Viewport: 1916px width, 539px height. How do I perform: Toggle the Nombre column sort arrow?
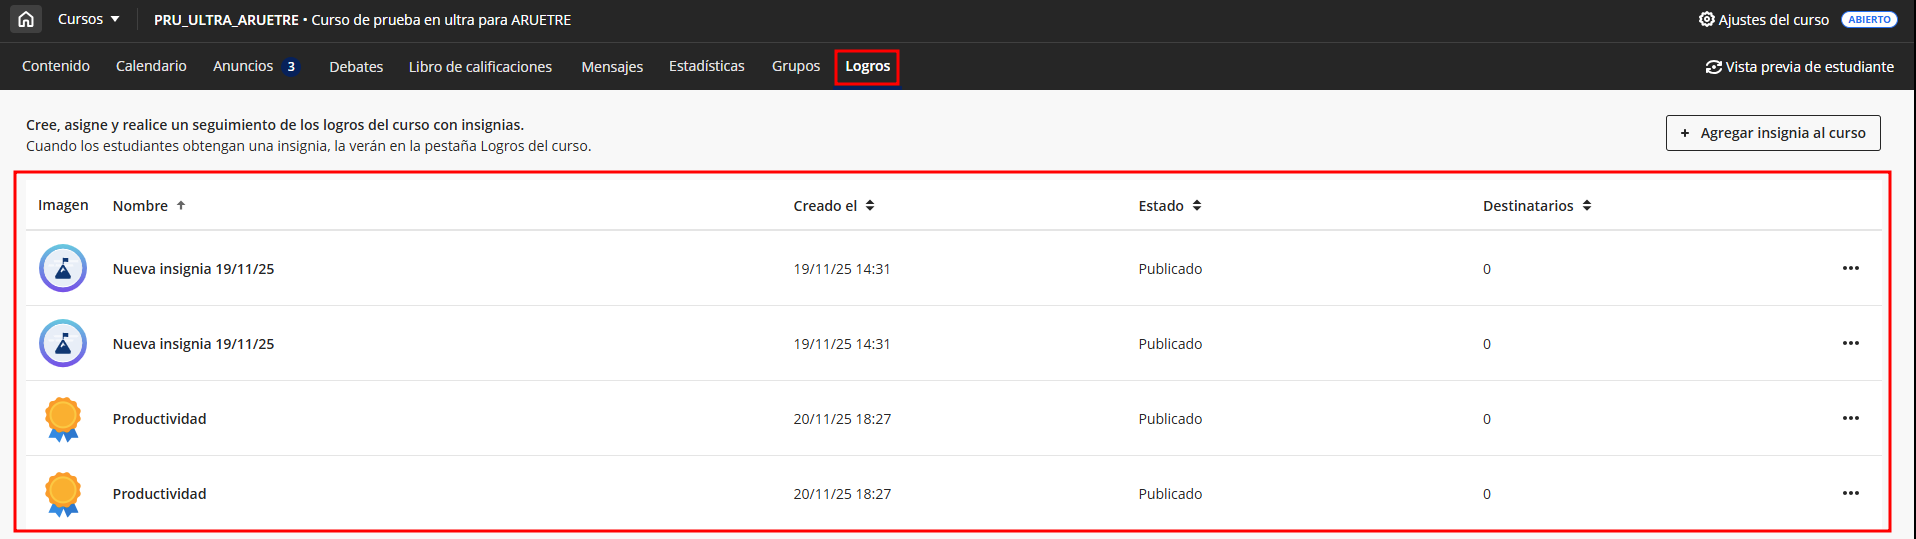click(x=181, y=205)
